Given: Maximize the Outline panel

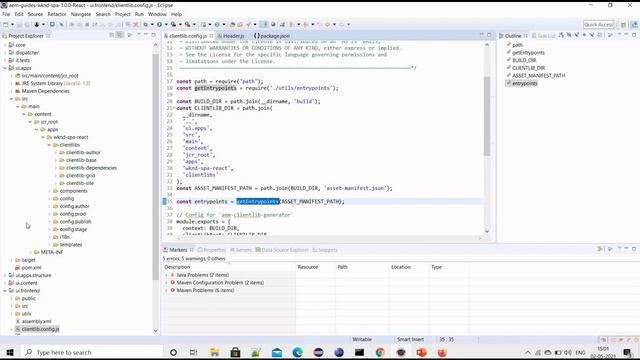Looking at the screenshot, I should [x=634, y=35].
